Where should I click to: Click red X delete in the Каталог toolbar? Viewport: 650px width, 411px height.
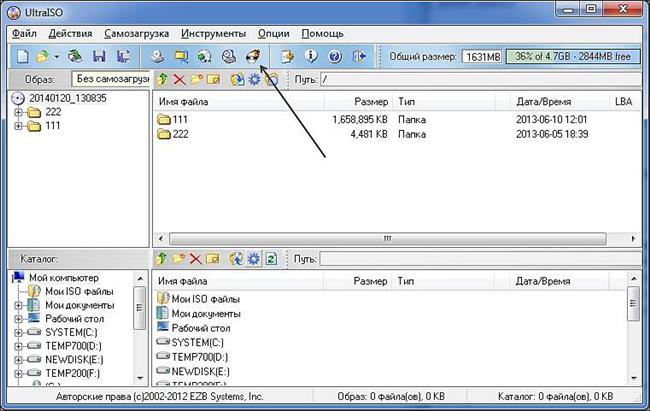click(195, 259)
